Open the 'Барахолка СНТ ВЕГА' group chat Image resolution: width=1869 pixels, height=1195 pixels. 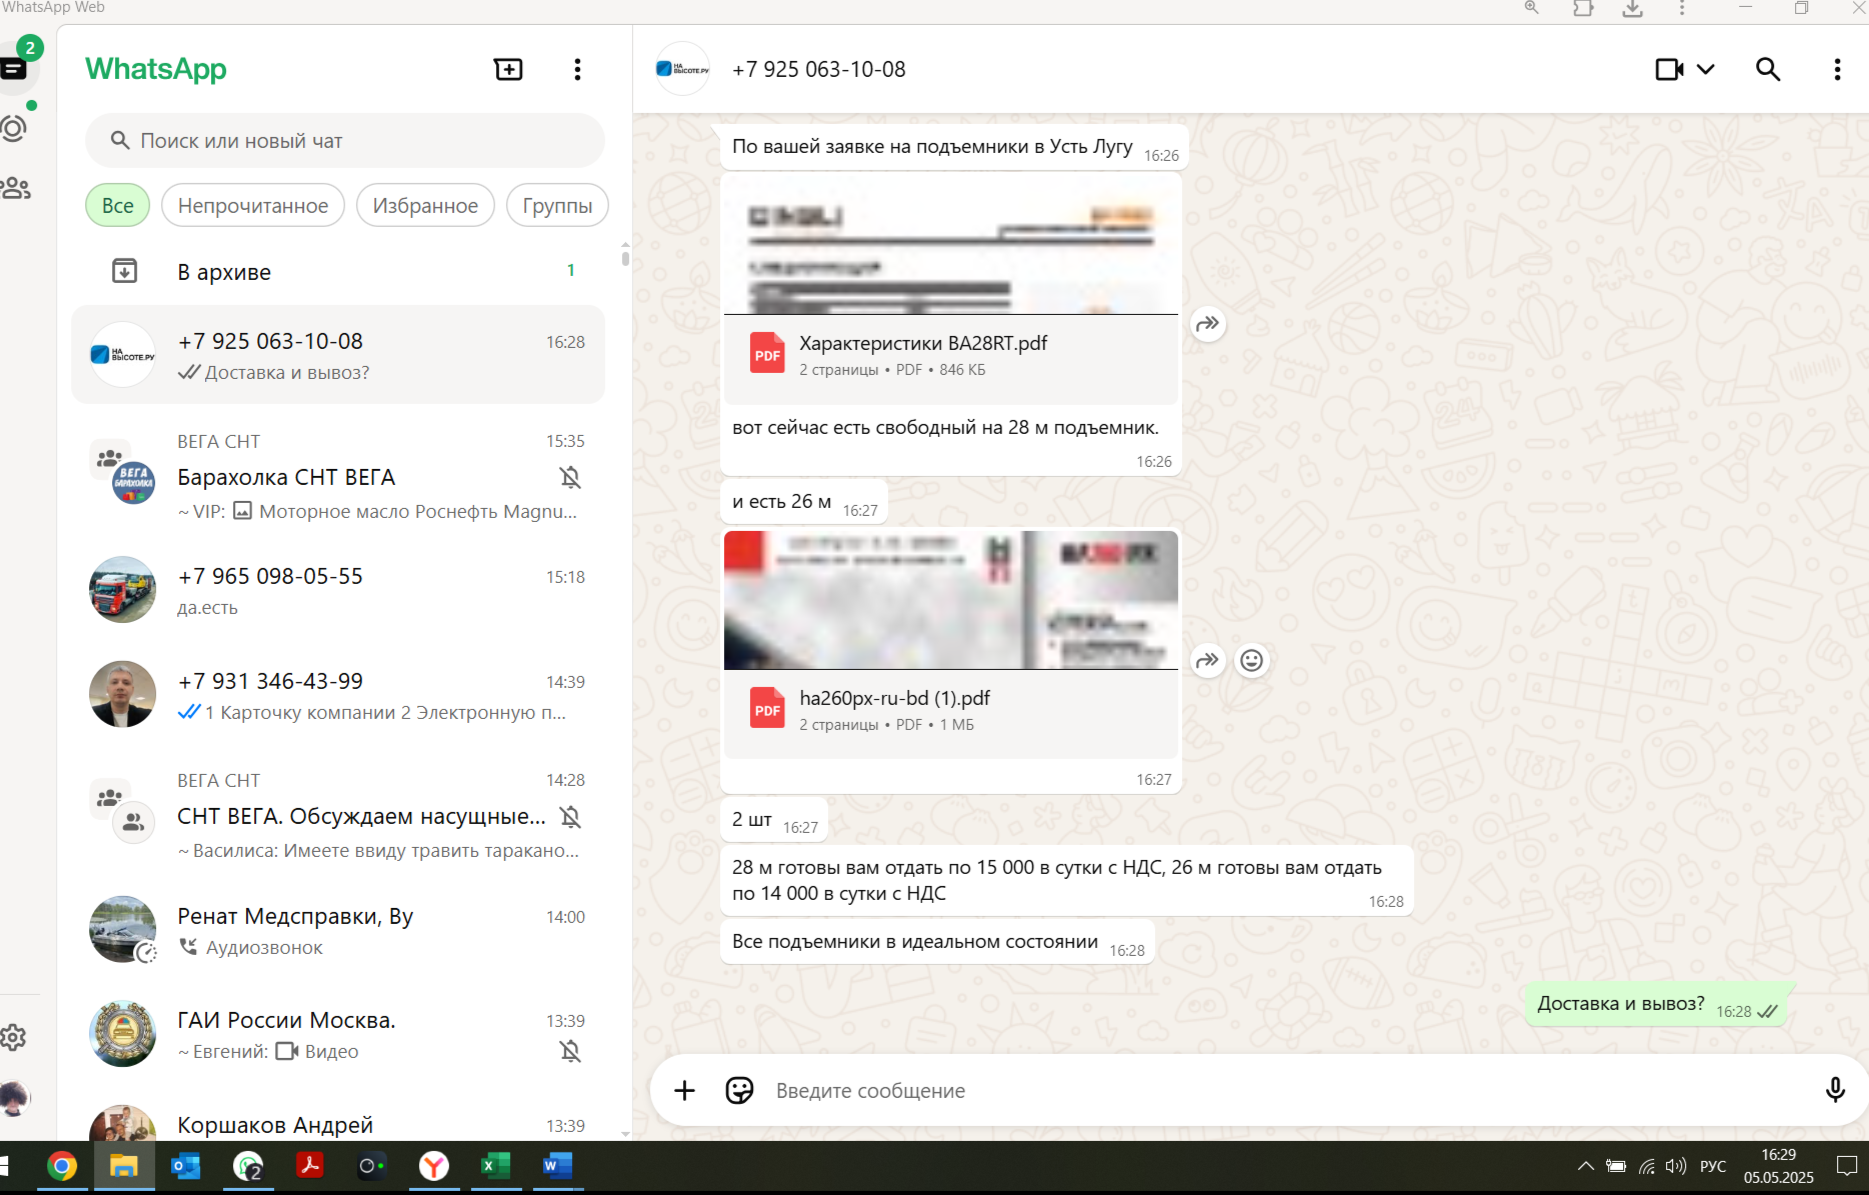pyautogui.click(x=338, y=478)
